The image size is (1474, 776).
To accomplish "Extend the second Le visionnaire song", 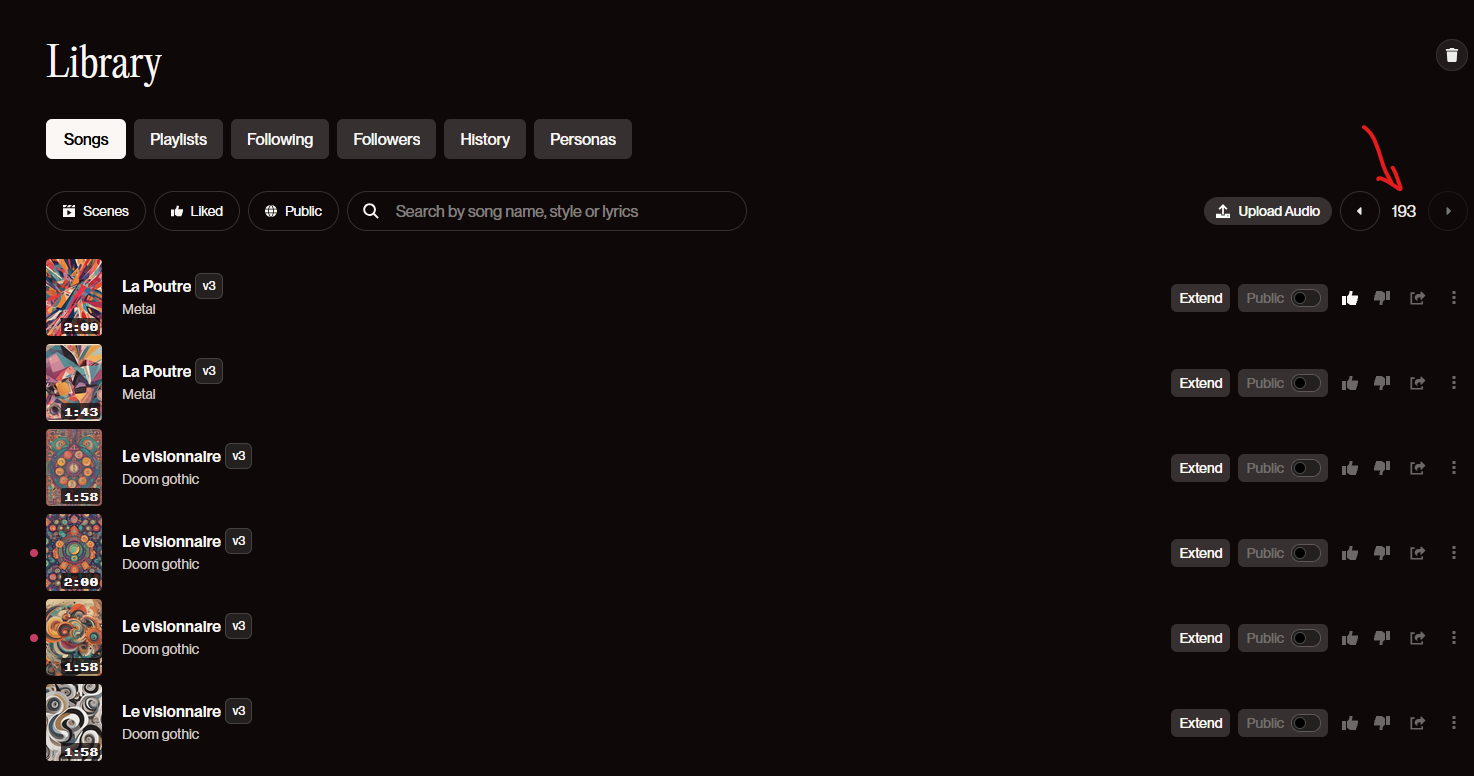I will [x=1200, y=553].
